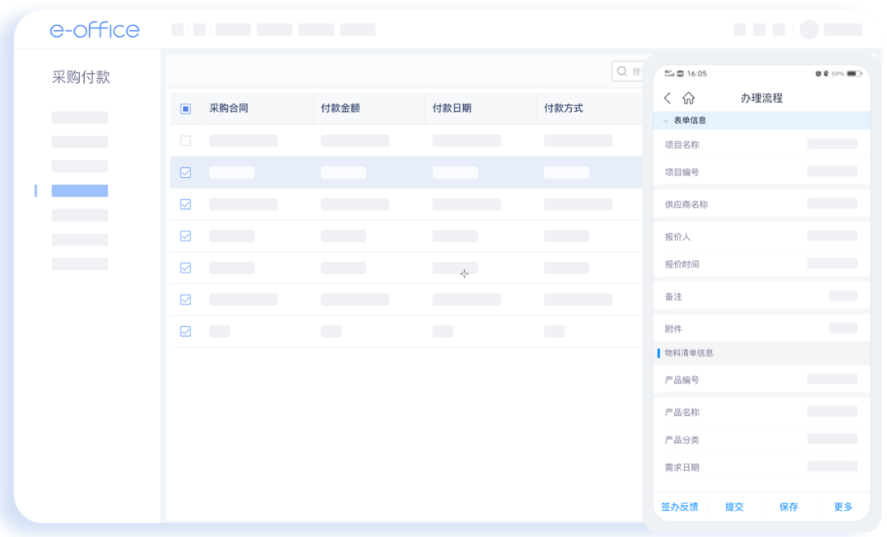Click the 采购合同 column header
The width and height of the screenshot is (887, 537).
click(x=228, y=108)
